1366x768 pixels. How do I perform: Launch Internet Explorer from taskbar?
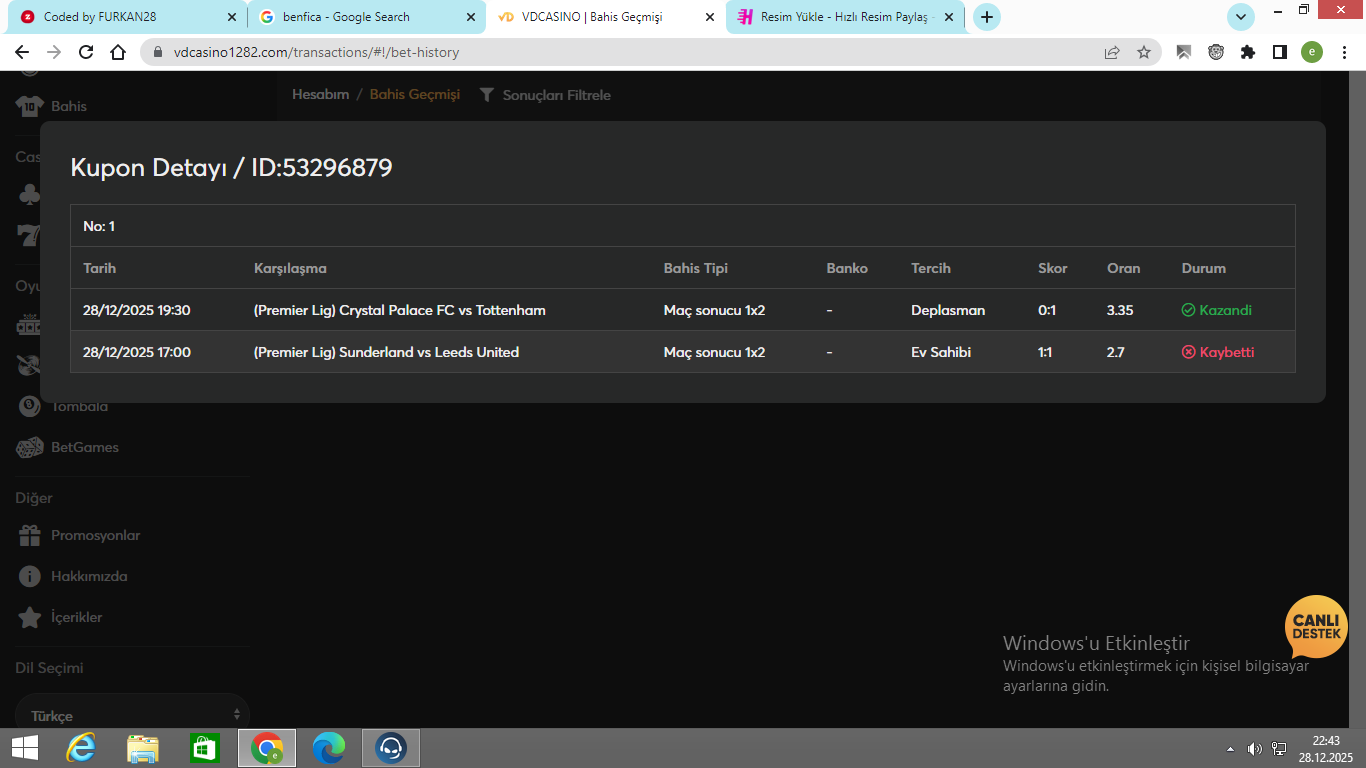[81, 748]
